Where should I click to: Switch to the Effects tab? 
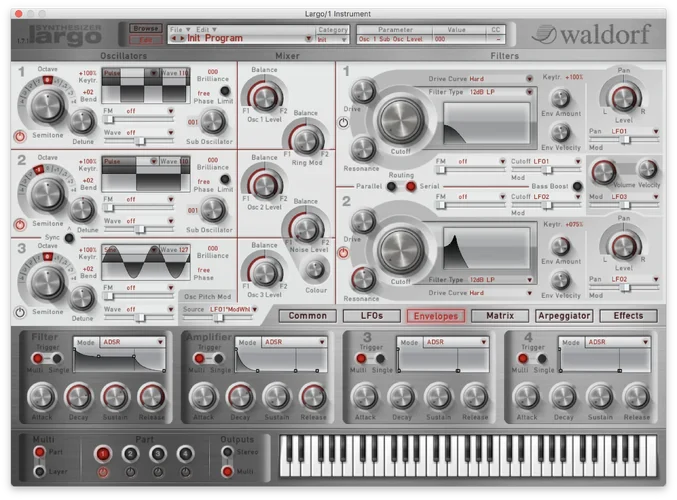629,316
